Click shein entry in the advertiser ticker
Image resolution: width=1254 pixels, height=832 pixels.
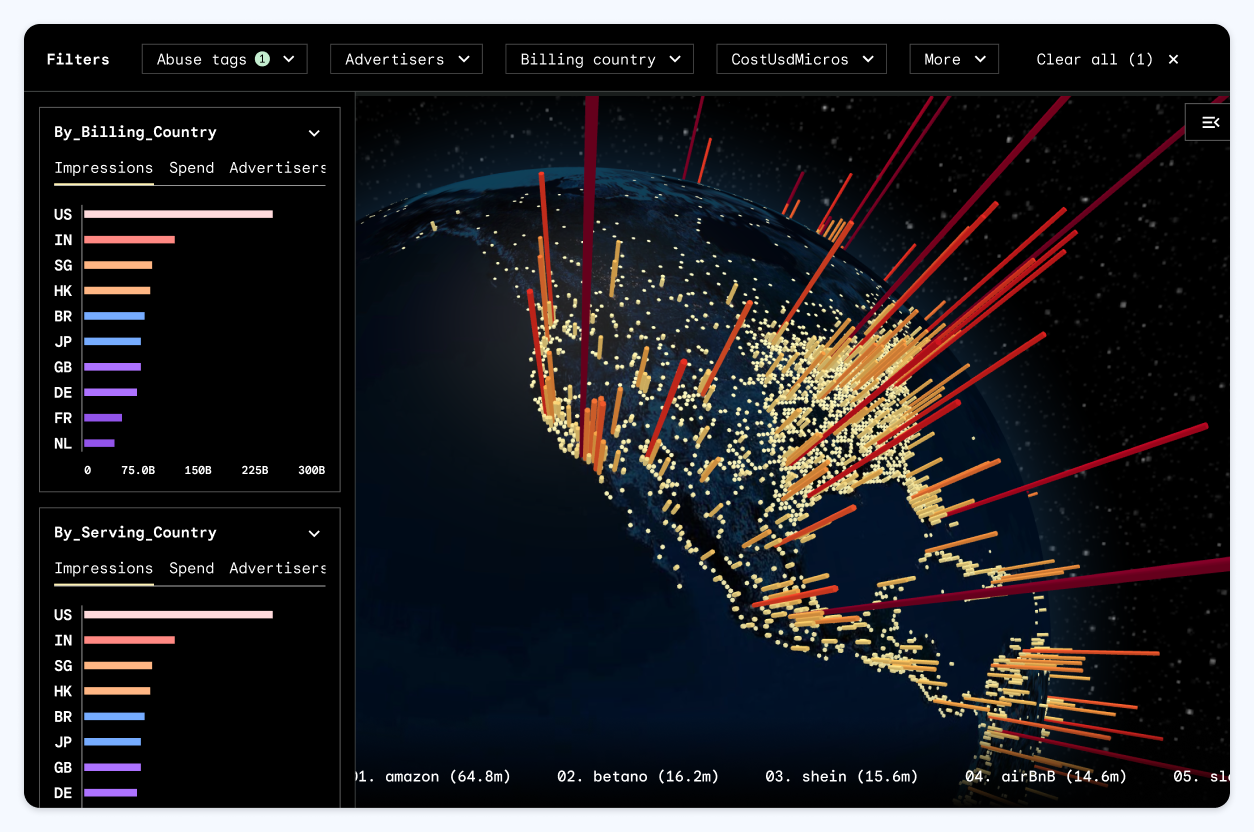(x=841, y=776)
